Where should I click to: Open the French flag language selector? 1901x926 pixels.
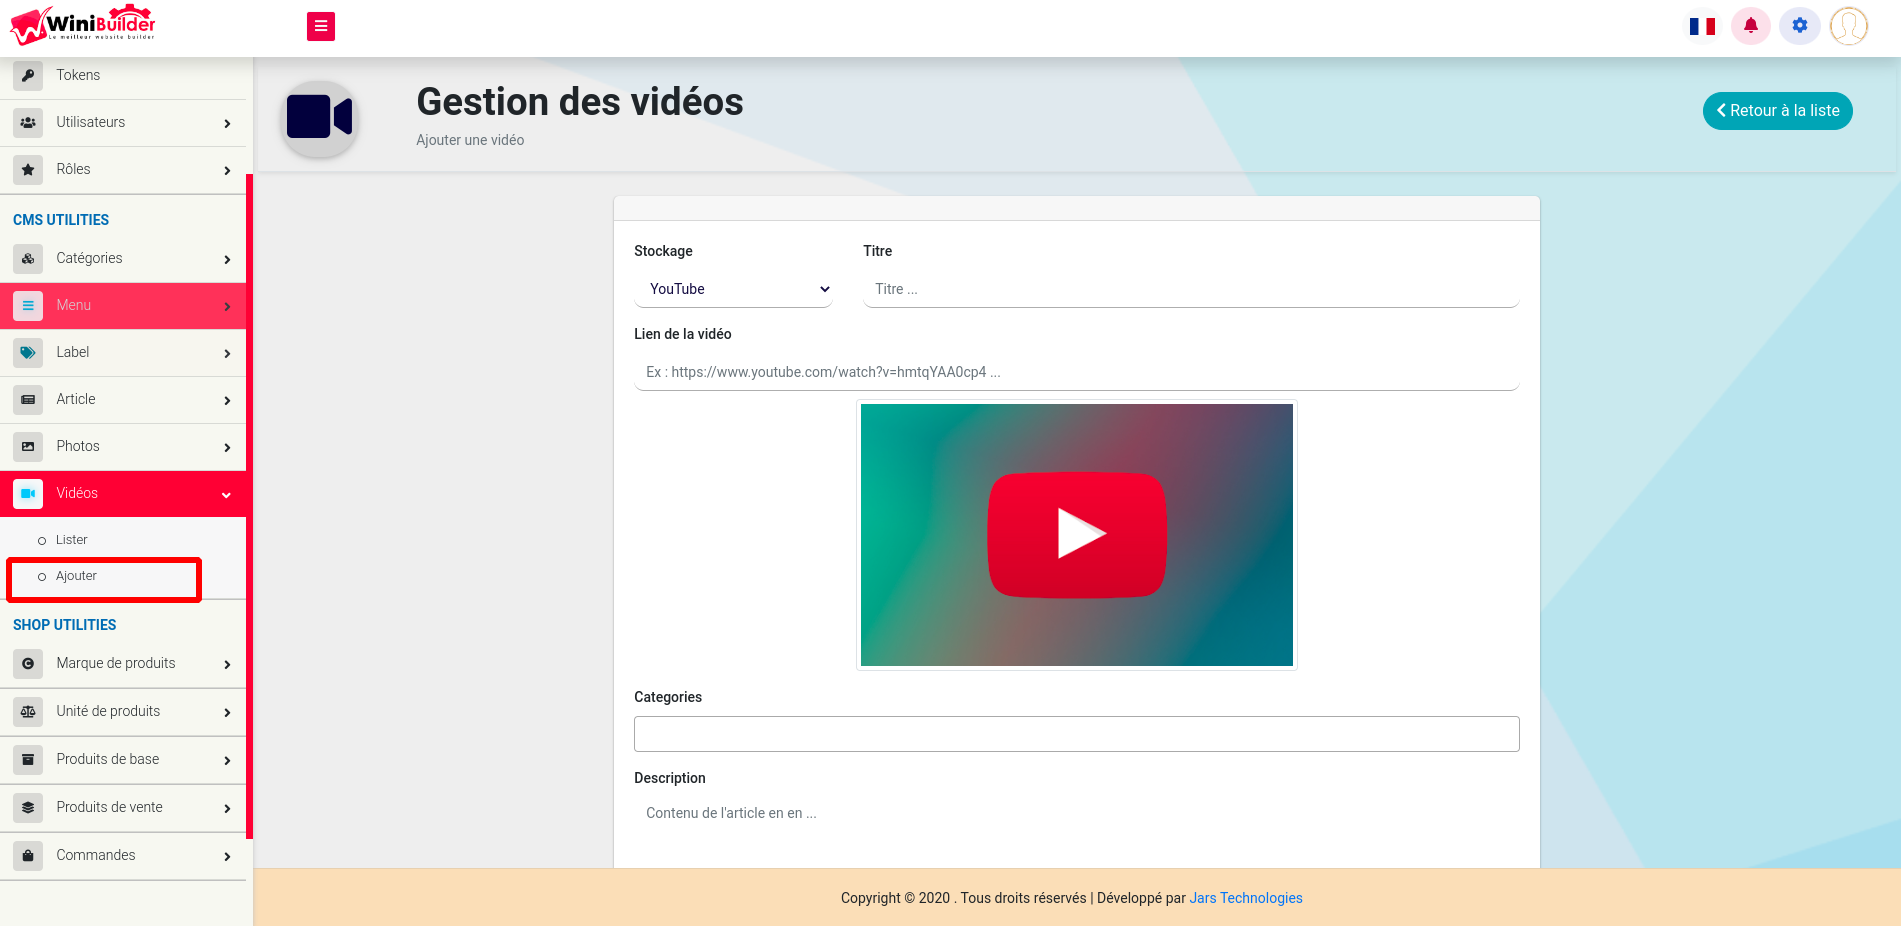pos(1702,26)
